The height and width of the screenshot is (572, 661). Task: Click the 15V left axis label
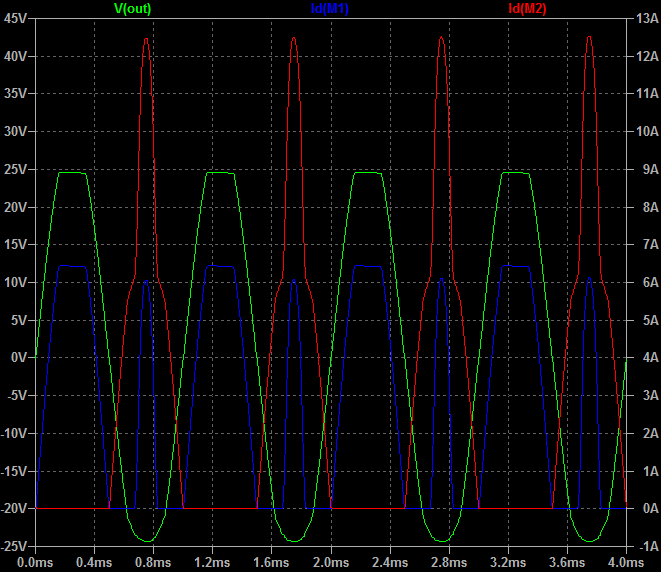click(16, 244)
